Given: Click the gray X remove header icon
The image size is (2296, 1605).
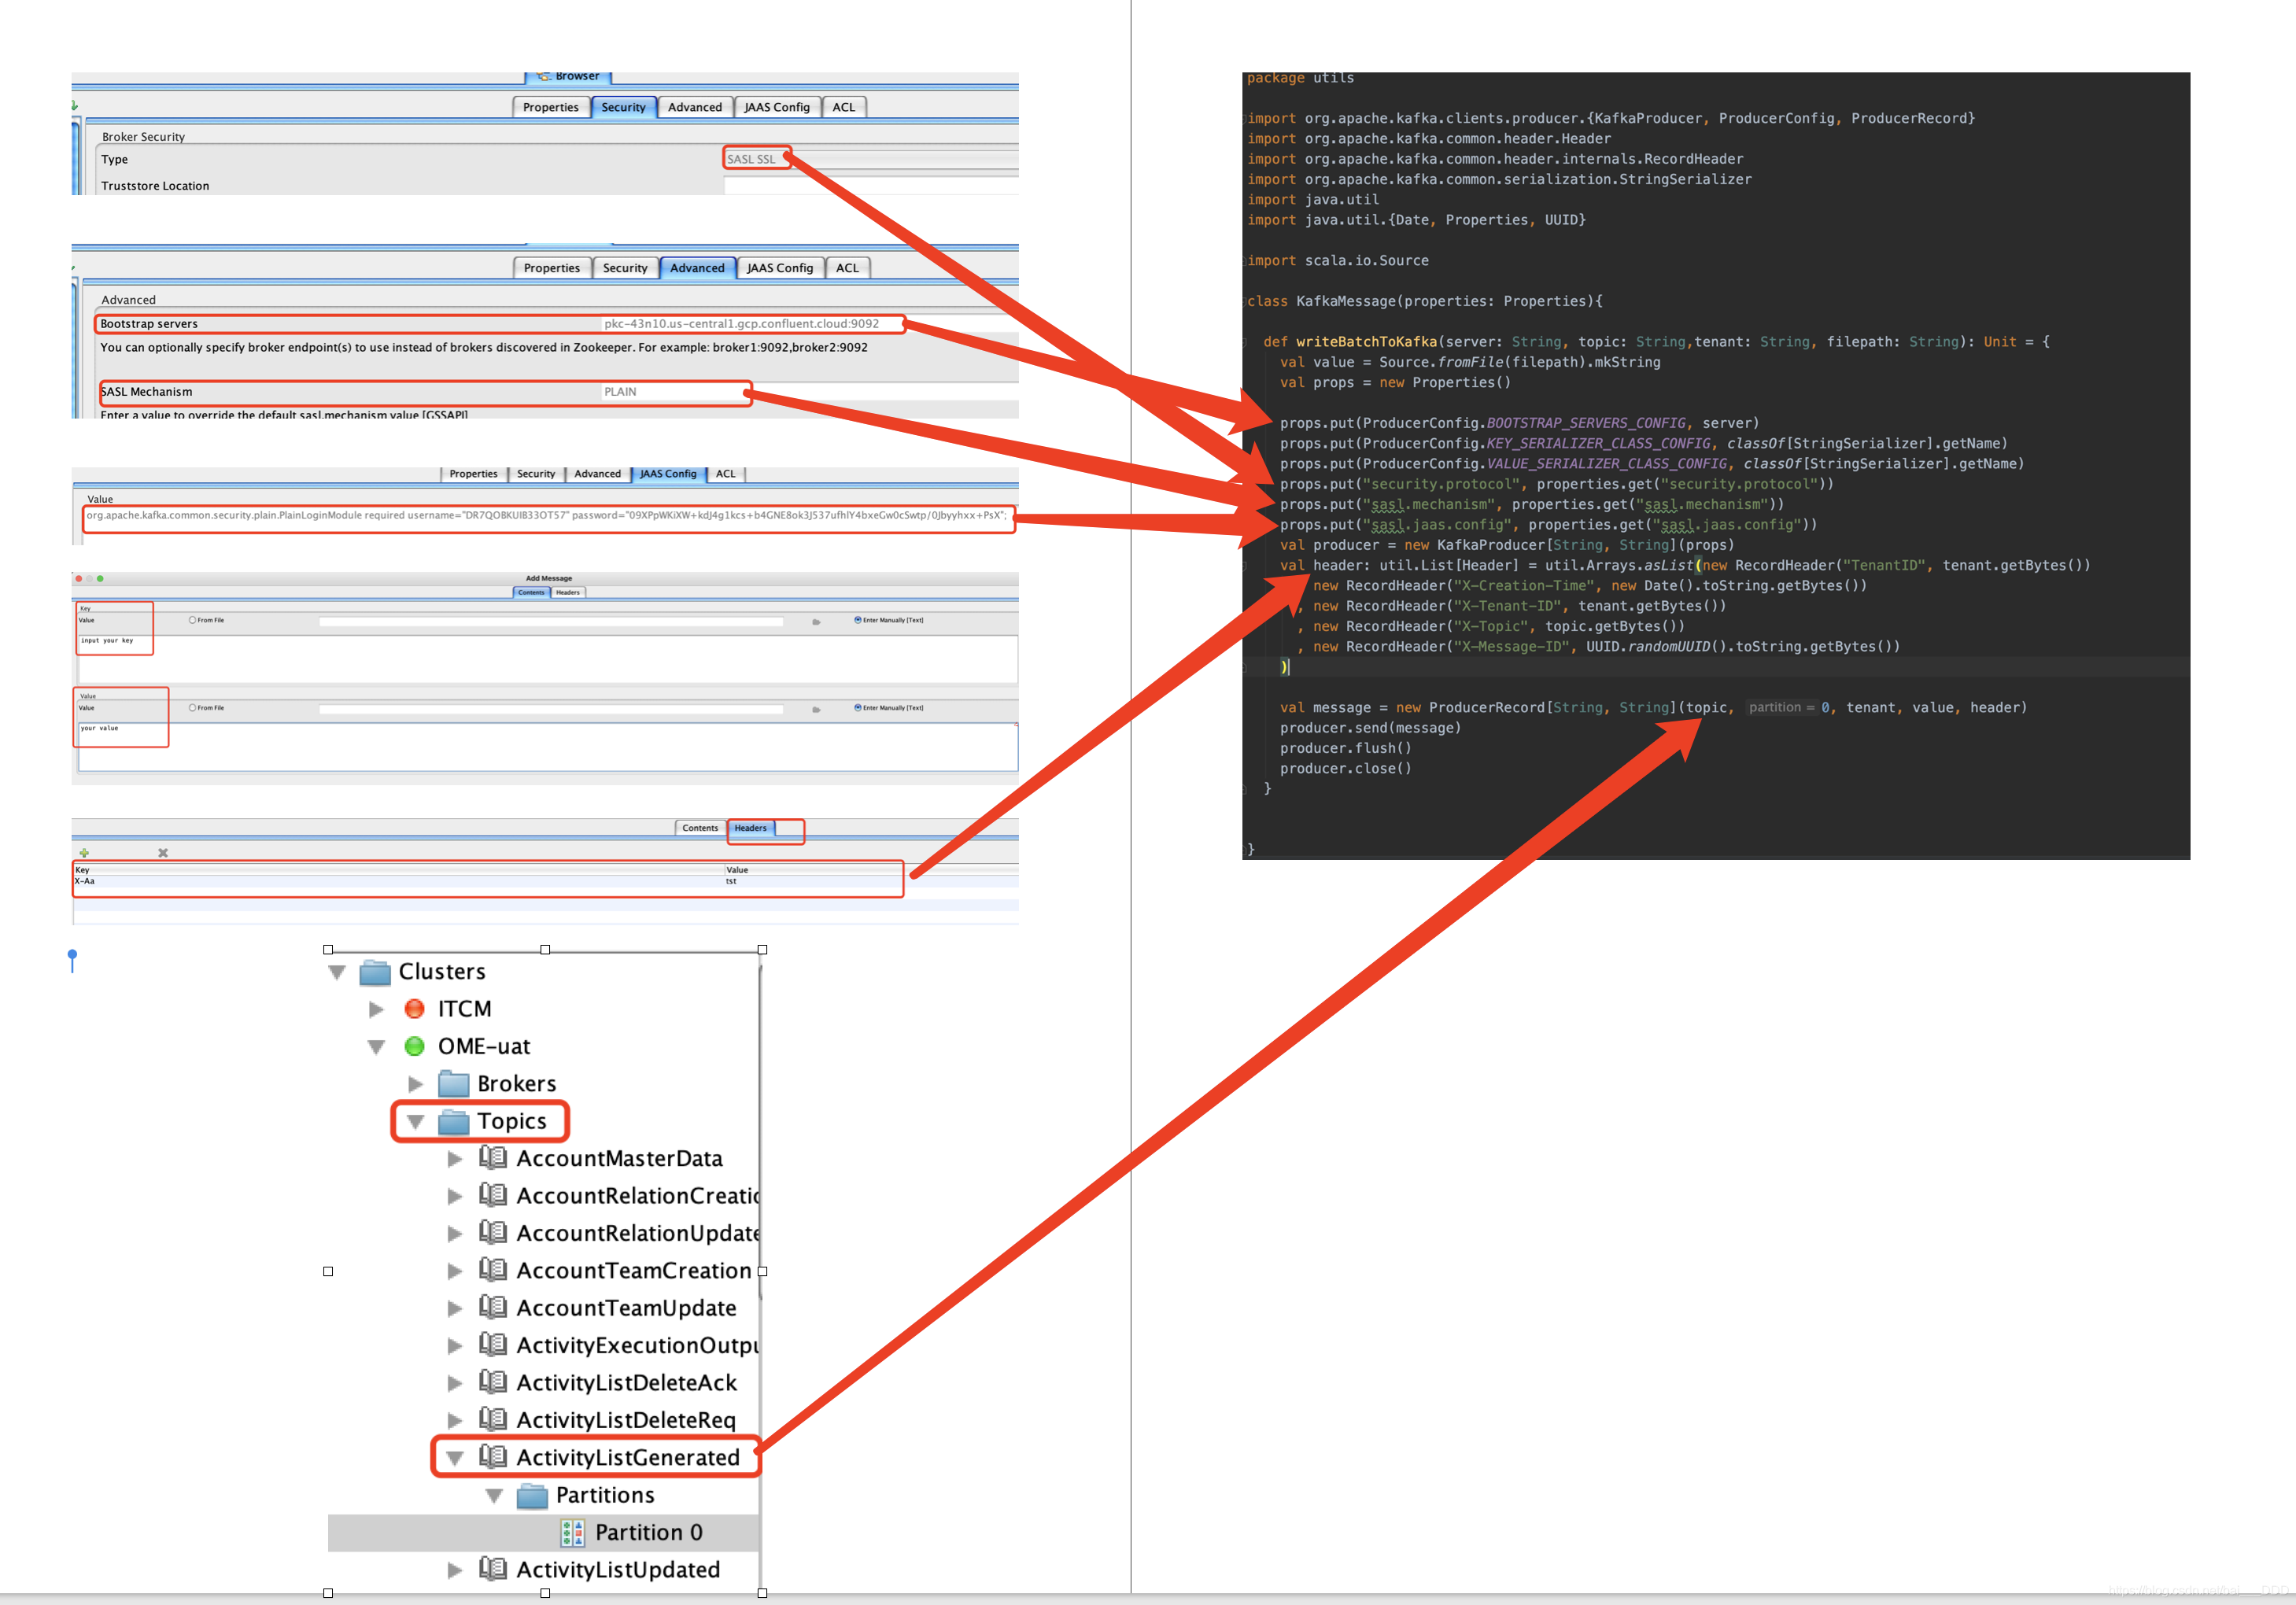Looking at the screenshot, I should click(163, 853).
